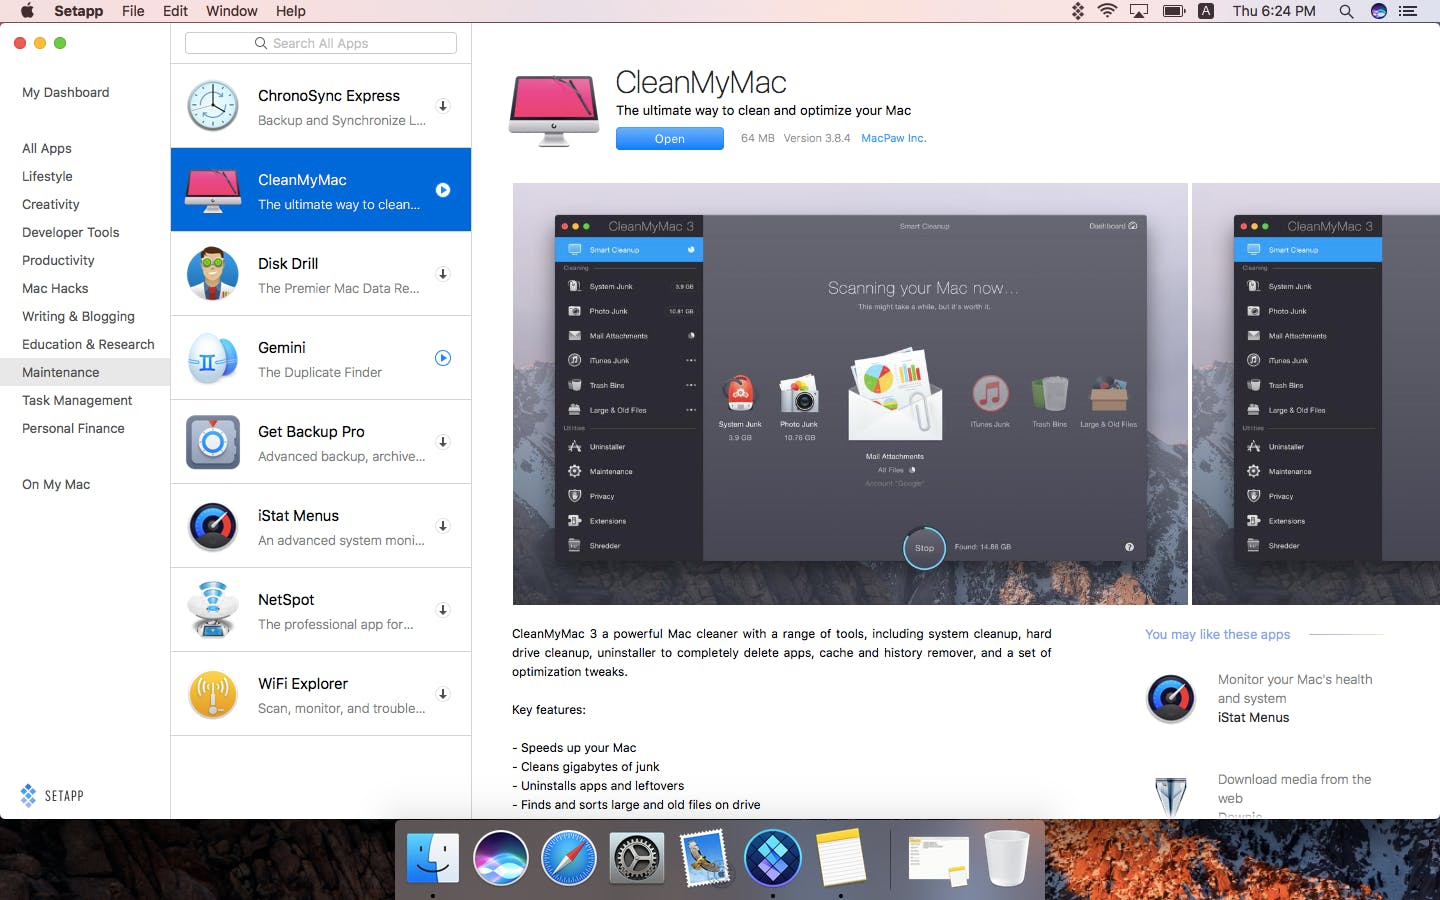Open the Apple menu
The width and height of the screenshot is (1440, 900).
click(x=27, y=11)
